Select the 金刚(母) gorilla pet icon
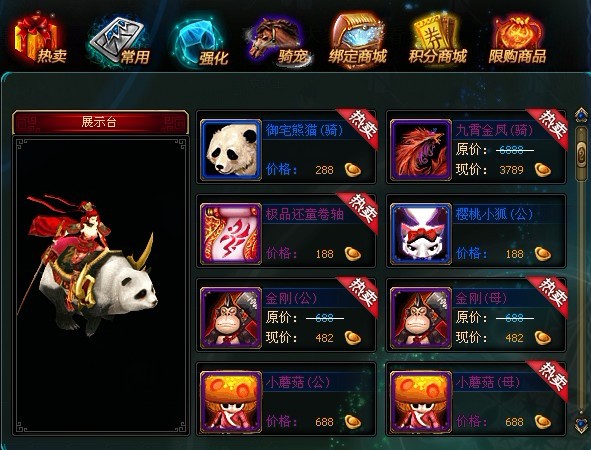This screenshot has height=450, width=591. (421, 318)
